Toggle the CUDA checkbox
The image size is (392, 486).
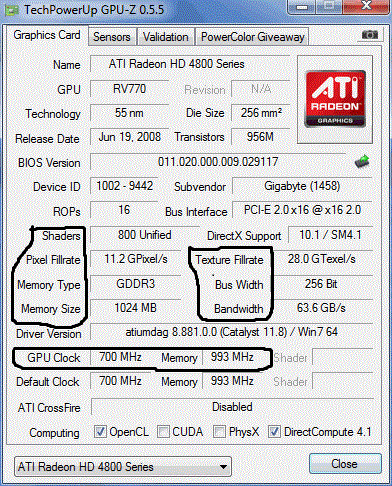tap(163, 432)
